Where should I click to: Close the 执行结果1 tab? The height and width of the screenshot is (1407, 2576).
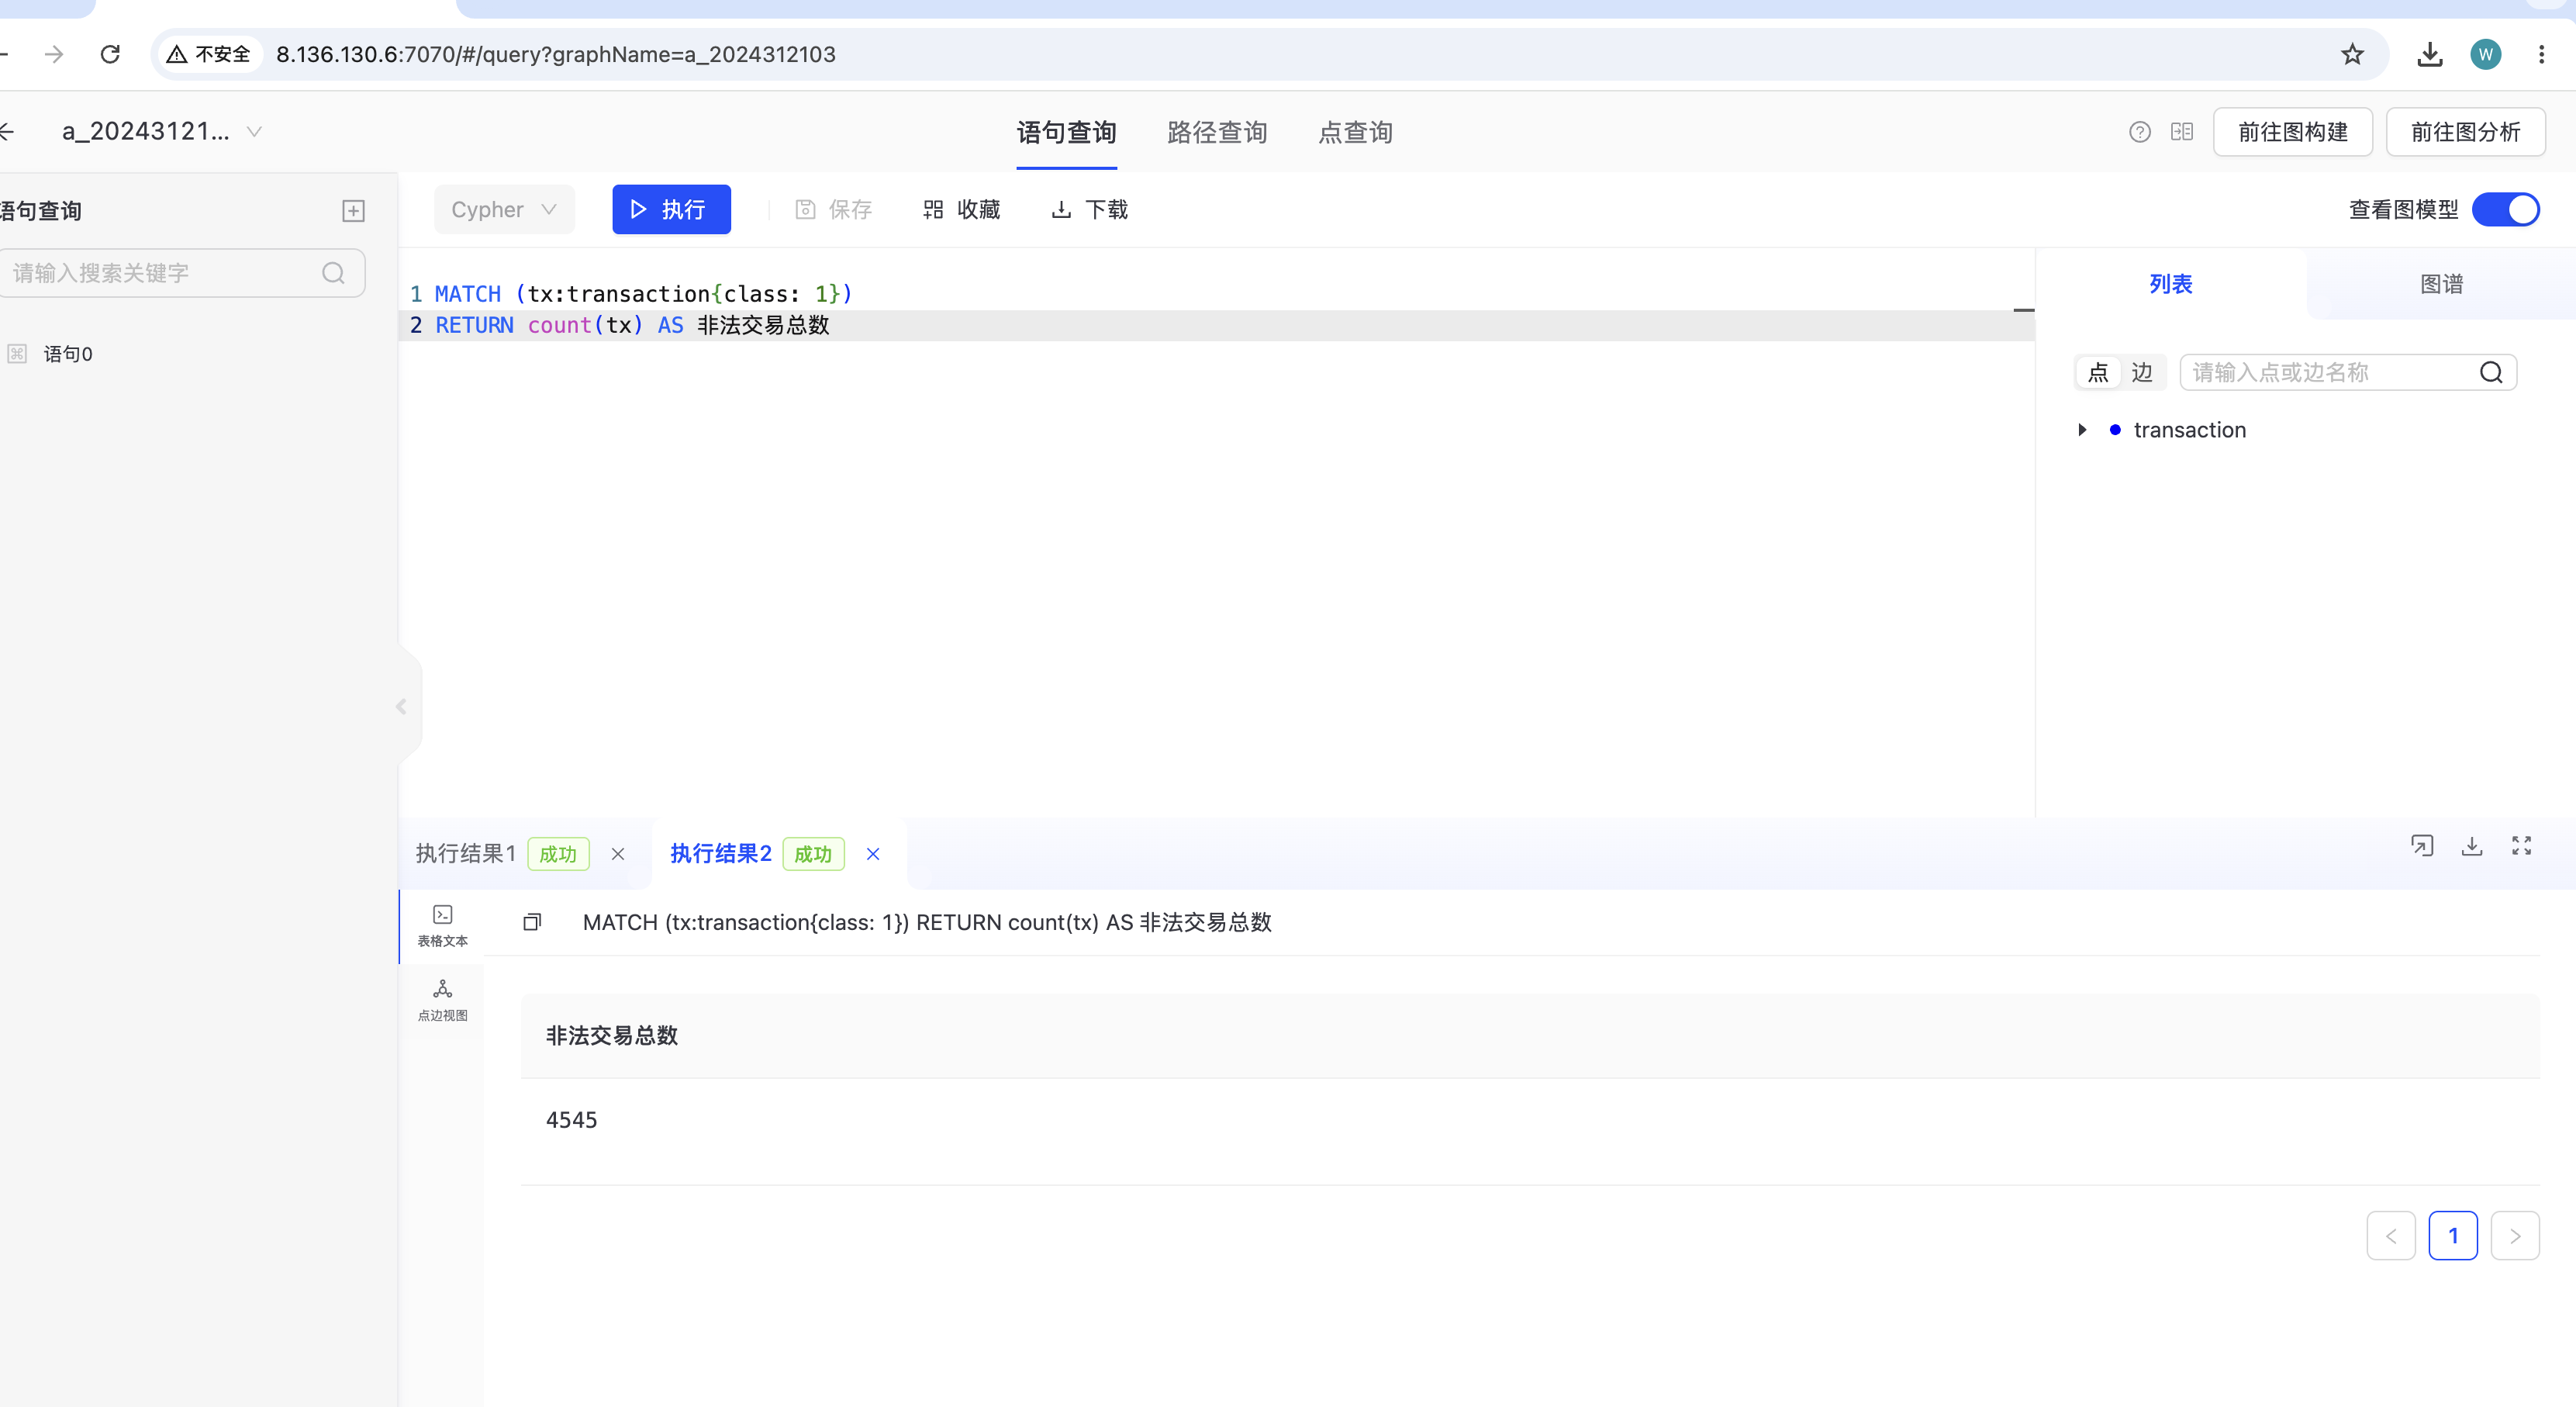(618, 854)
